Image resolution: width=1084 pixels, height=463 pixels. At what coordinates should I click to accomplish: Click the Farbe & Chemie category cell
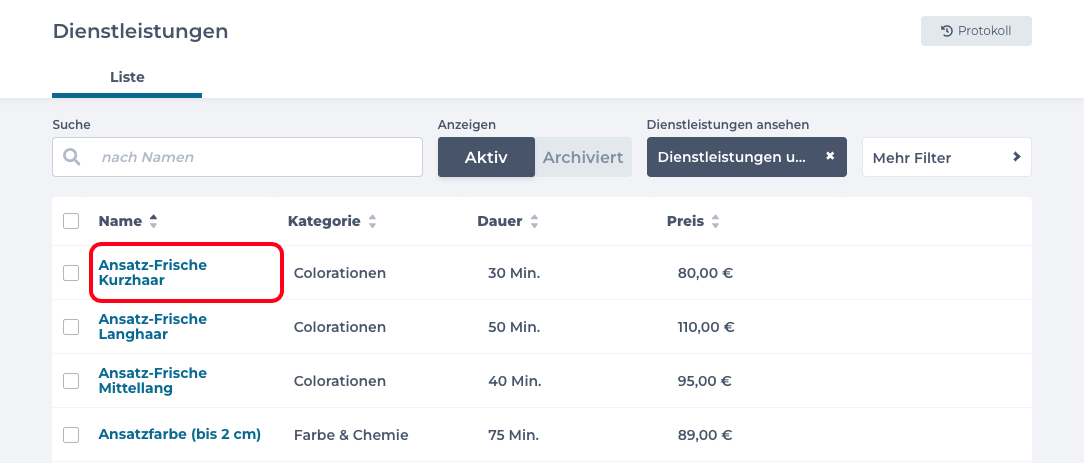click(x=351, y=435)
